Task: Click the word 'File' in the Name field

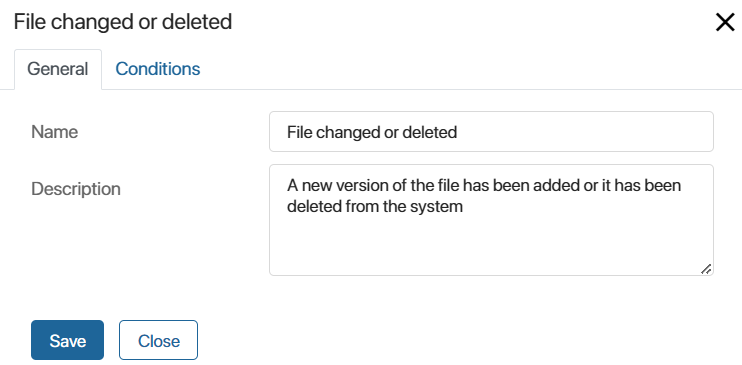Action: pos(300,132)
